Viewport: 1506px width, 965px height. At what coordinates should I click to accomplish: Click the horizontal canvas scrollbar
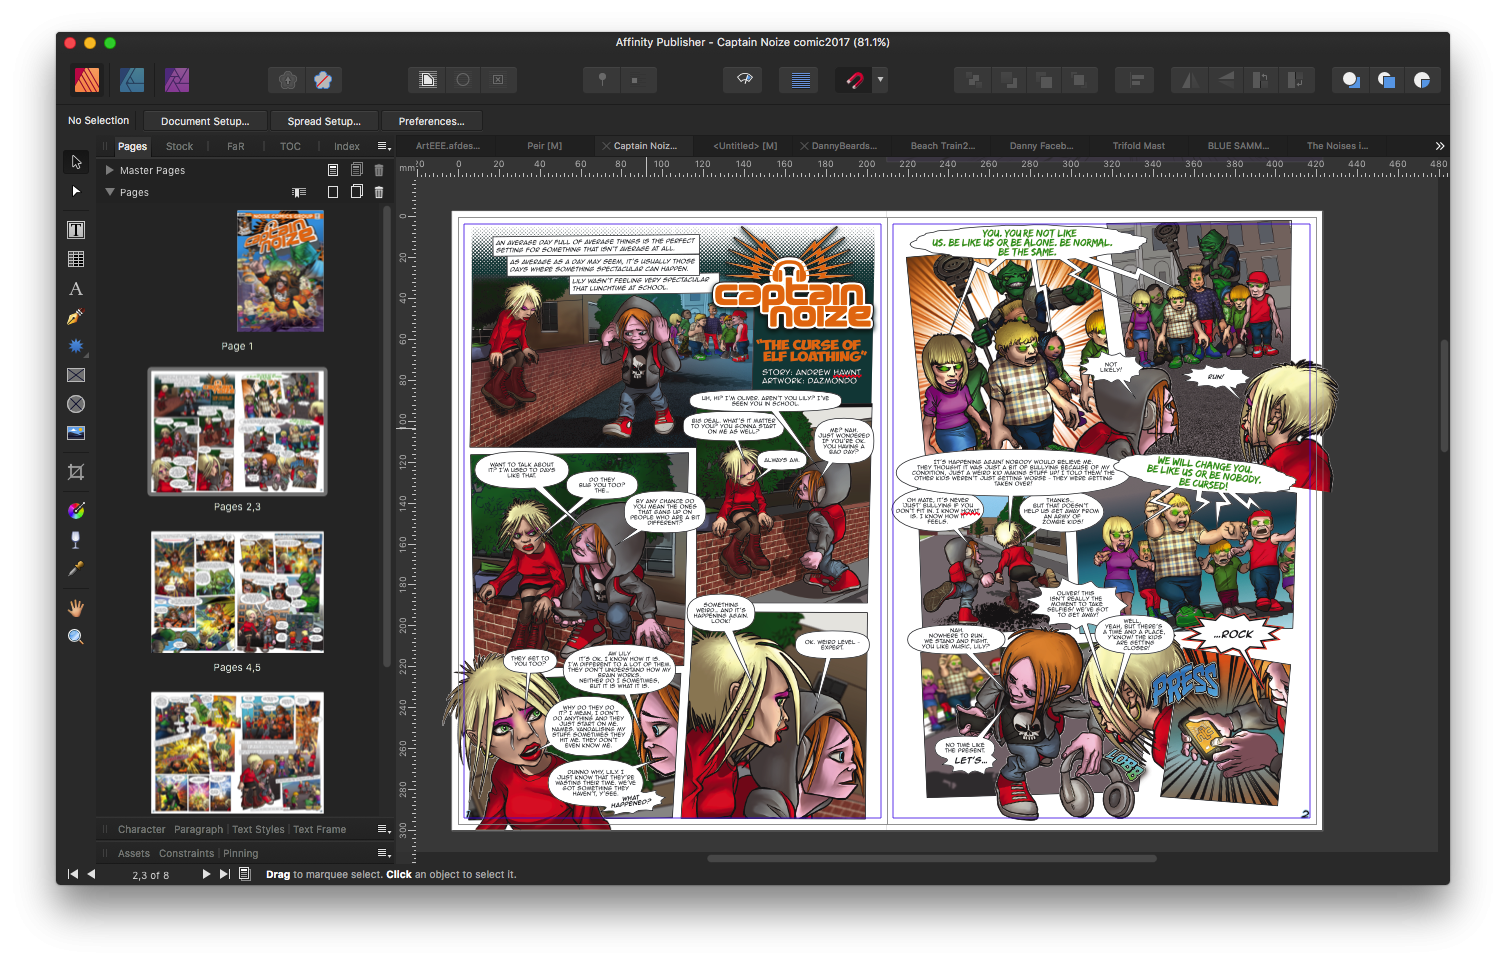click(x=931, y=858)
